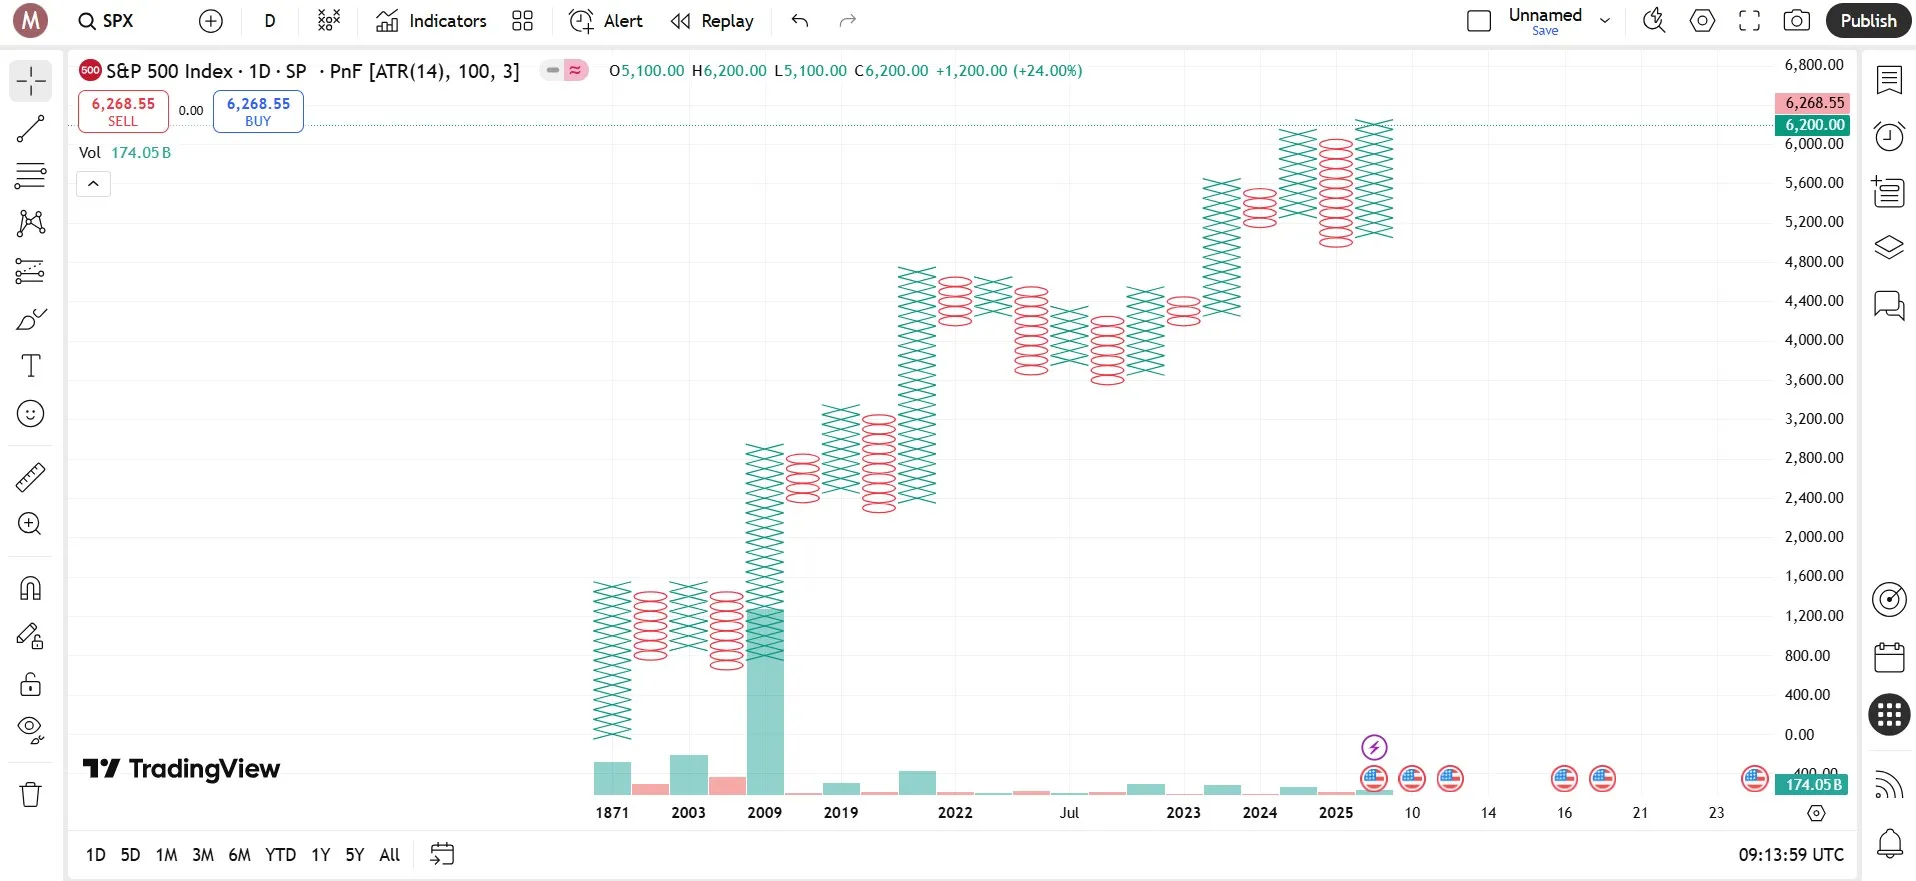Toggle lock all drawings
Image resolution: width=1916 pixels, height=881 pixels.
click(x=31, y=684)
